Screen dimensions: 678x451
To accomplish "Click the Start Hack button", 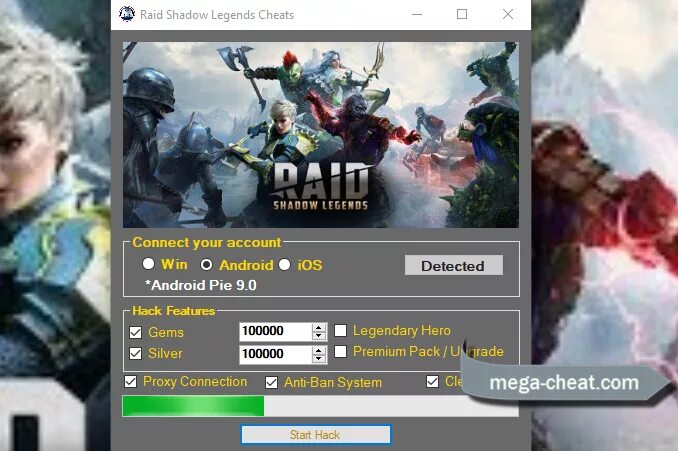I will click(316, 435).
